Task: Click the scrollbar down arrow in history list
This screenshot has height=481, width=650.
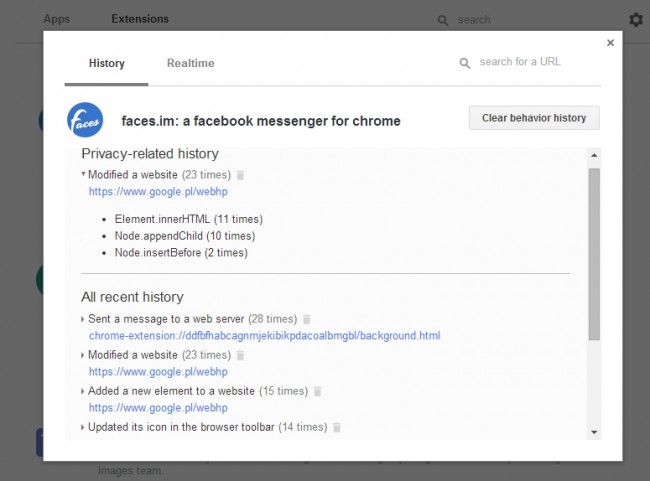Action: pos(594,432)
